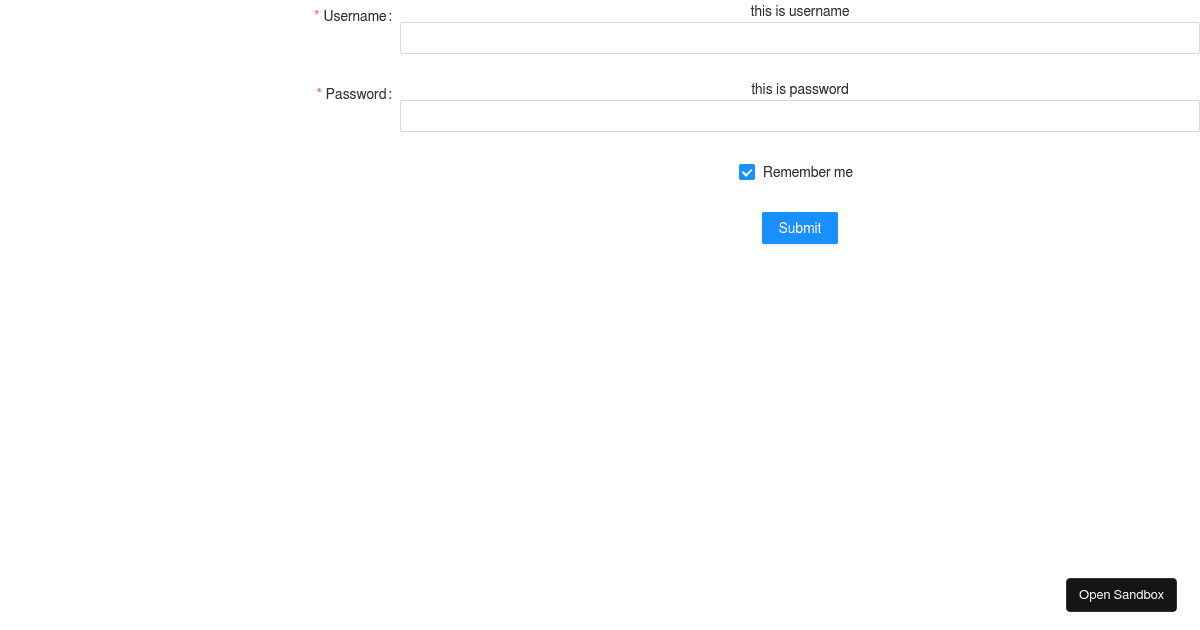
Task: Submit the login form
Action: [800, 228]
